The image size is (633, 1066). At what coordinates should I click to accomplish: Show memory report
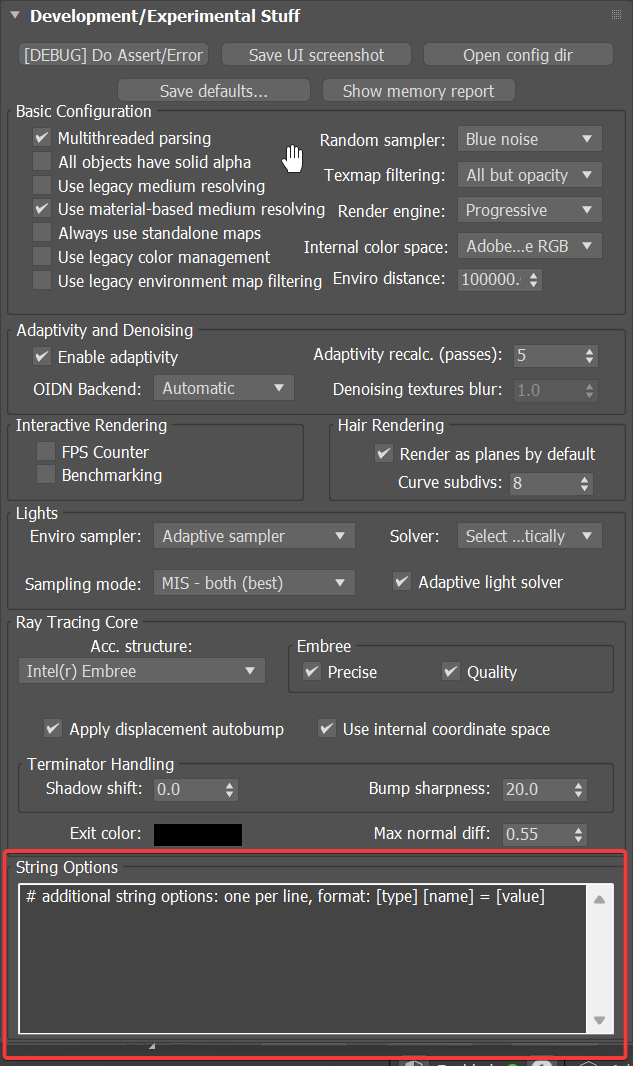coord(418,91)
